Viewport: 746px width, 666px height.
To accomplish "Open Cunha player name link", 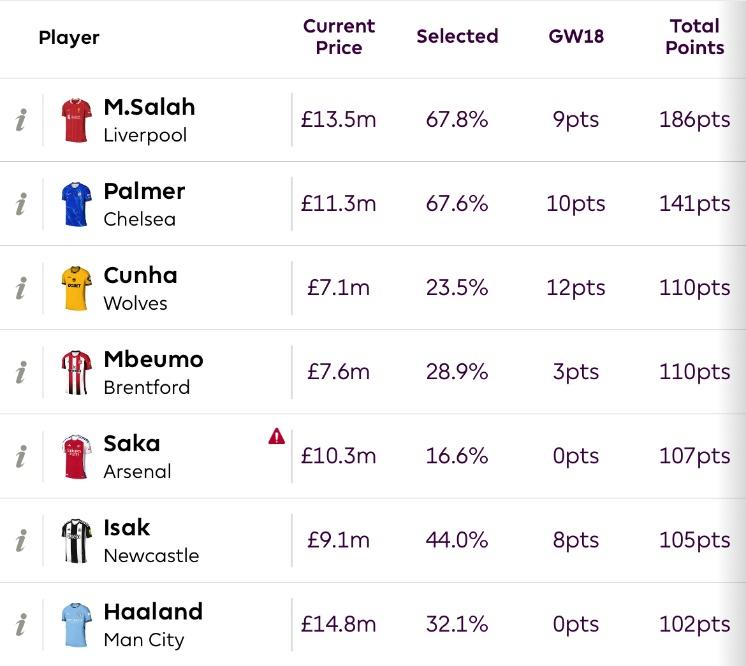I will 140,275.
